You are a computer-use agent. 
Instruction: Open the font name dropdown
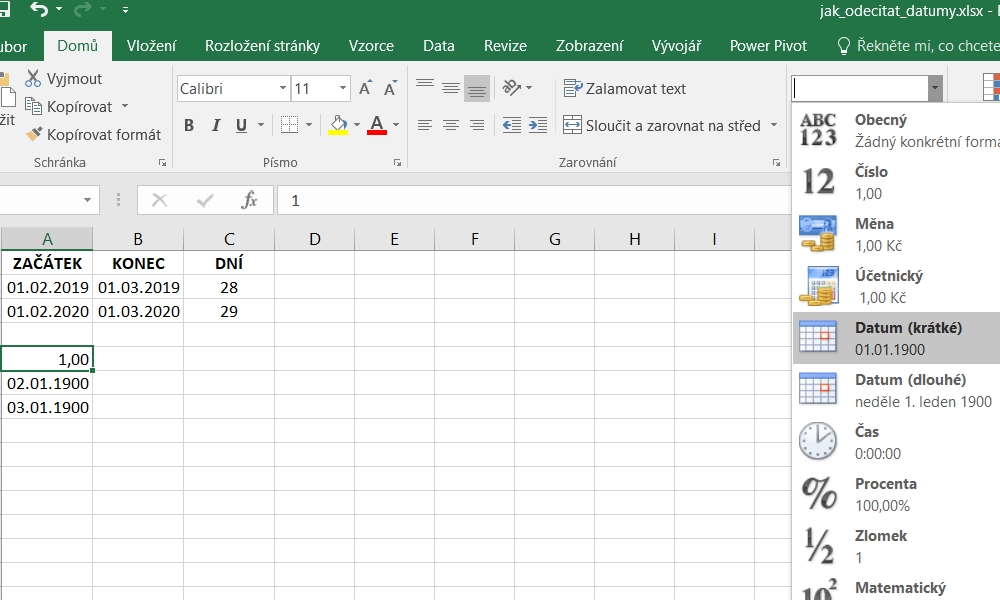coord(283,88)
